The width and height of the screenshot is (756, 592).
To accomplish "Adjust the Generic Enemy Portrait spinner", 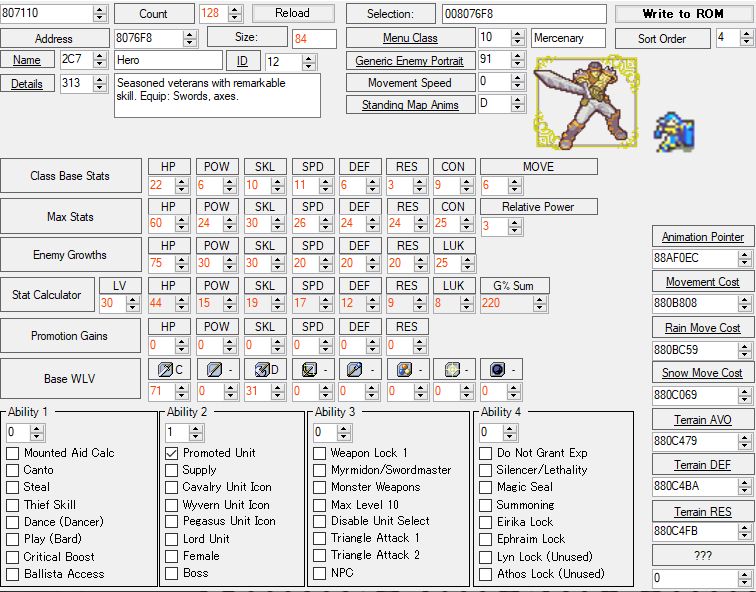I will click(x=518, y=60).
